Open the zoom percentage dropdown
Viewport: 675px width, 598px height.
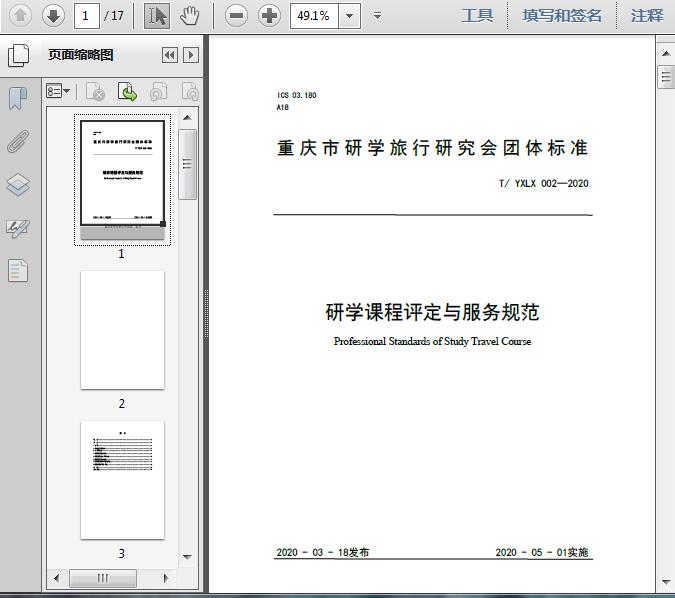coord(350,16)
